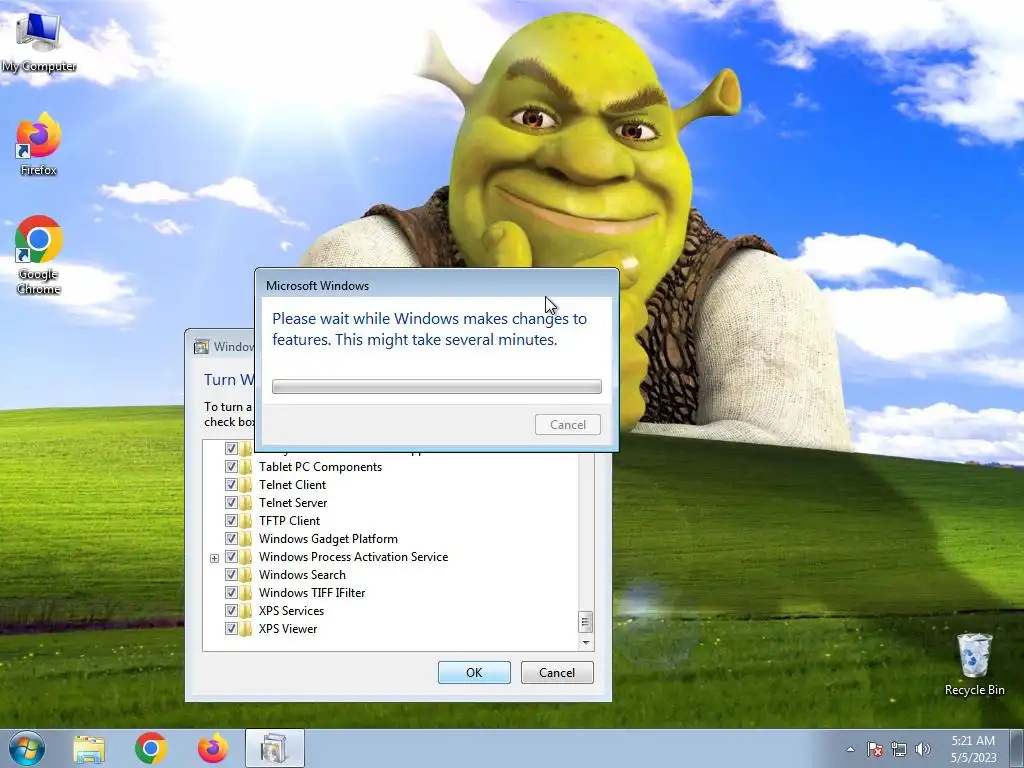Show hidden tray icons arrow
The image size is (1024, 768).
(x=850, y=749)
